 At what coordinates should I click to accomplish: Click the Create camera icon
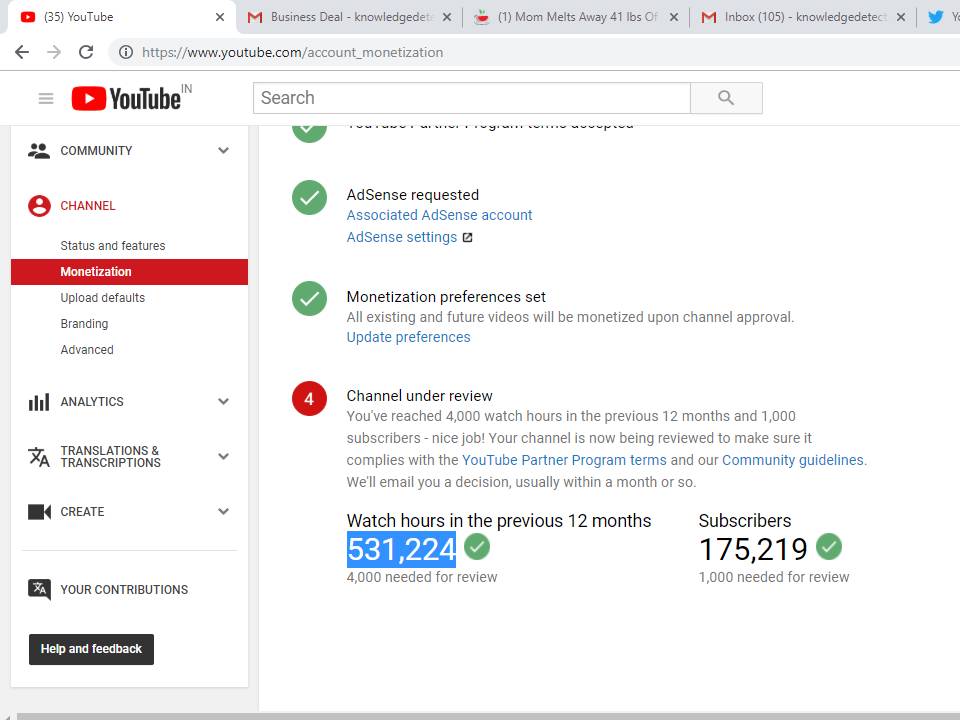point(39,512)
